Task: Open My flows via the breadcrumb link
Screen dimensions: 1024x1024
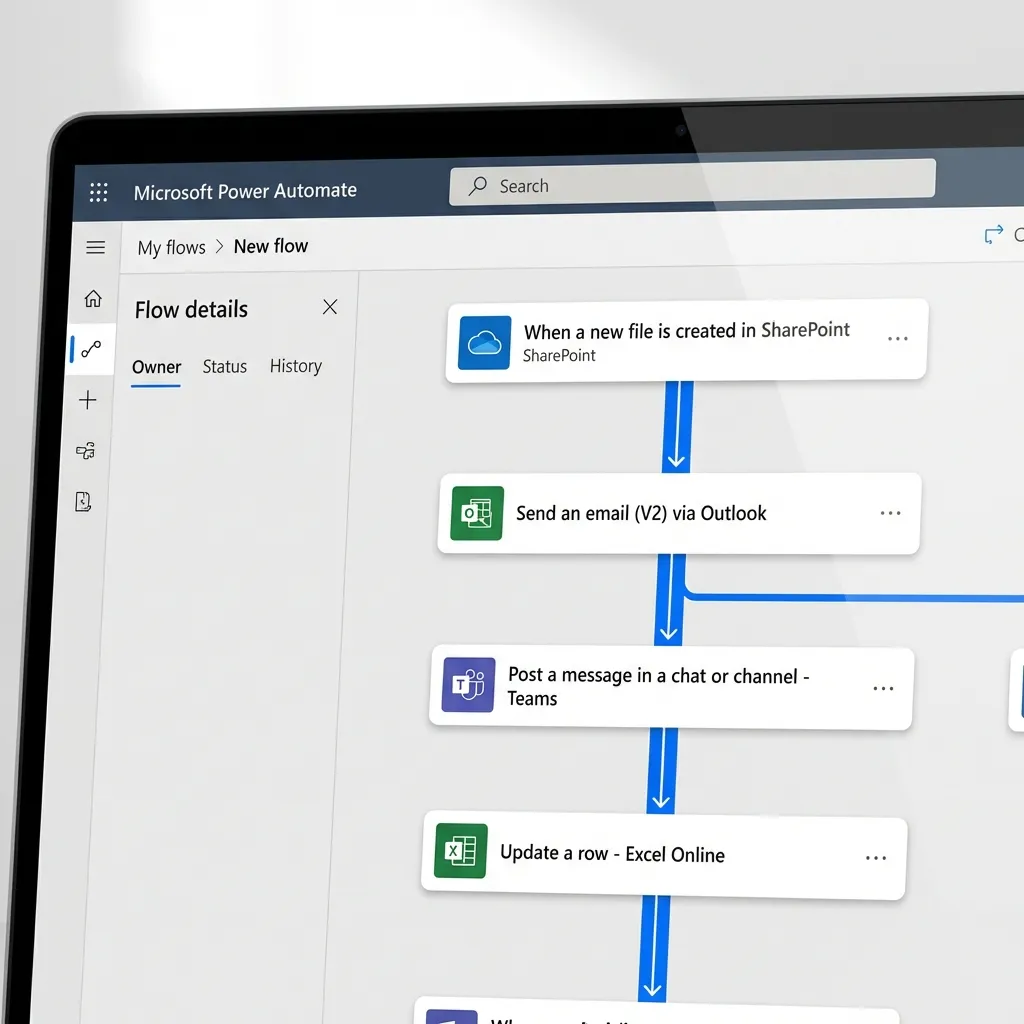Action: [x=171, y=247]
